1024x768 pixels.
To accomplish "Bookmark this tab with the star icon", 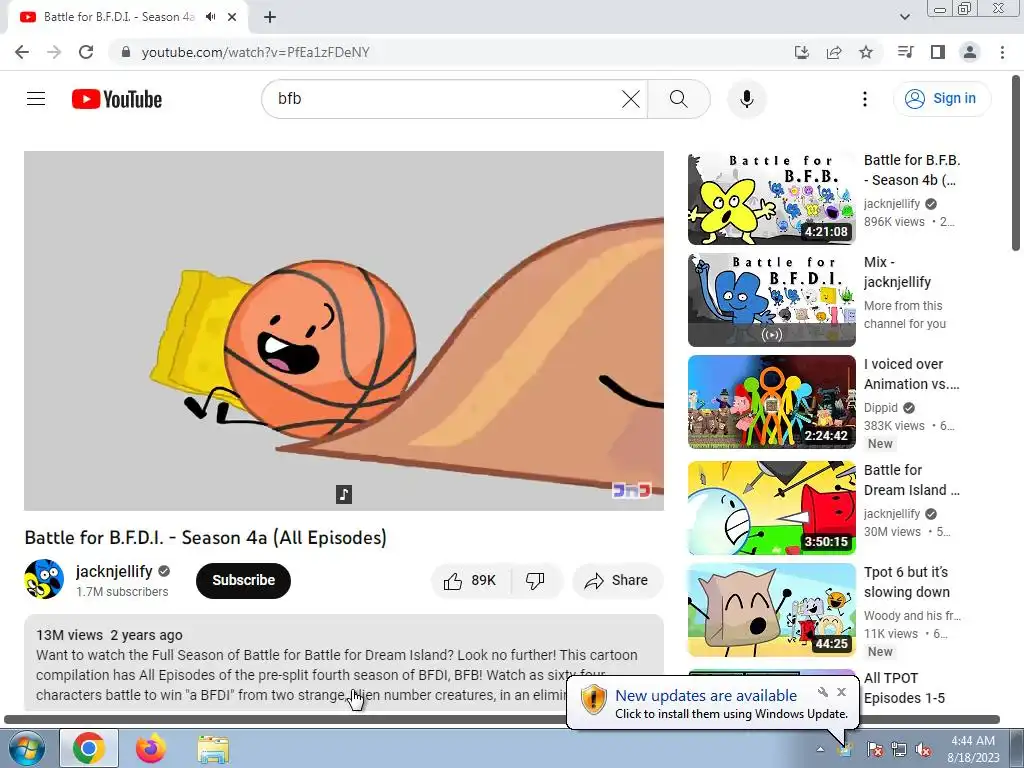I will (866, 52).
